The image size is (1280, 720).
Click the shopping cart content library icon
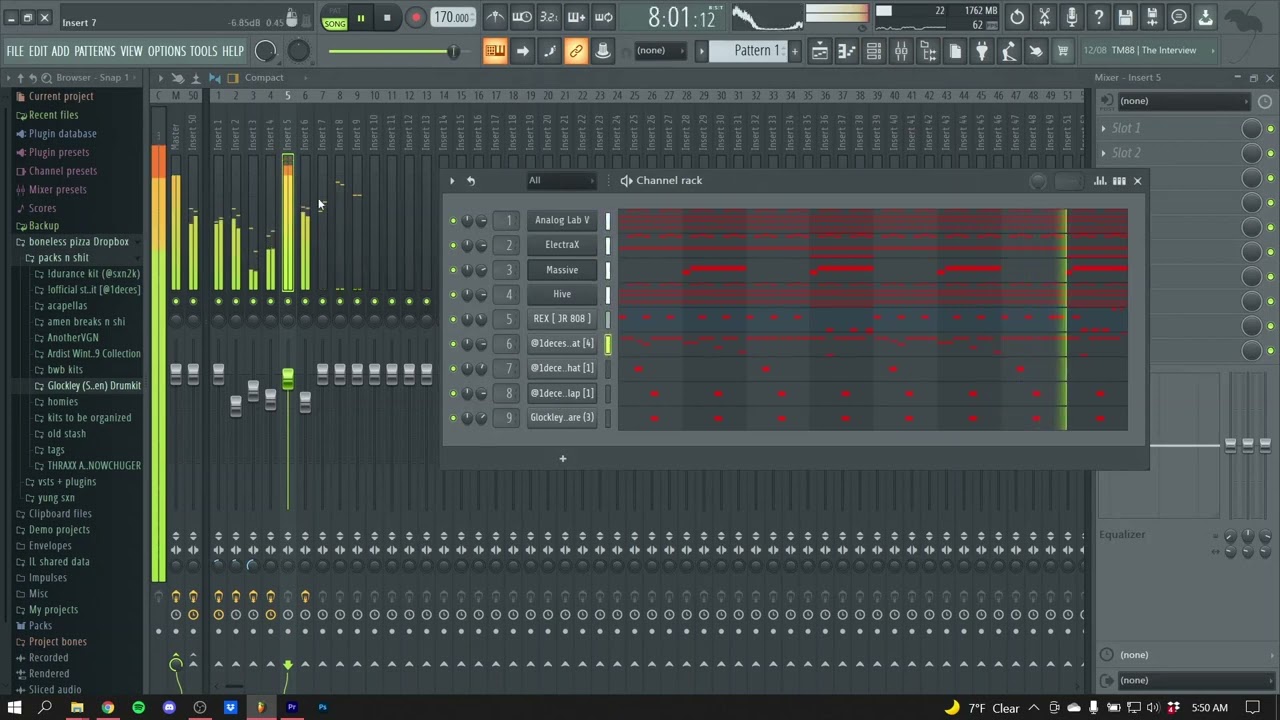pos(1063,51)
